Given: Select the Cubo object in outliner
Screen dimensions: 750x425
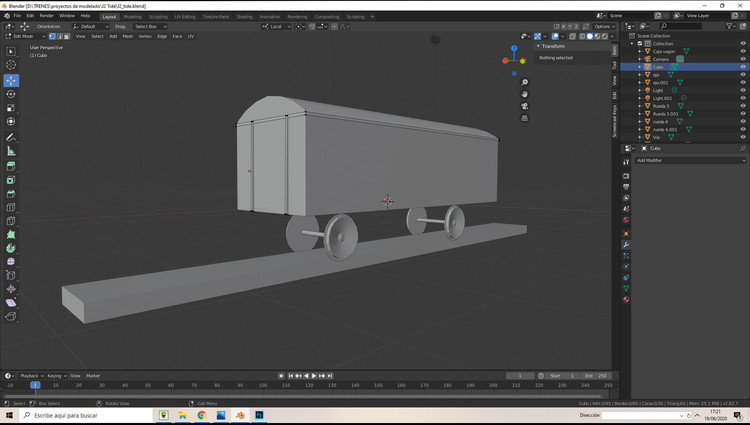Looking at the screenshot, I should (658, 67).
